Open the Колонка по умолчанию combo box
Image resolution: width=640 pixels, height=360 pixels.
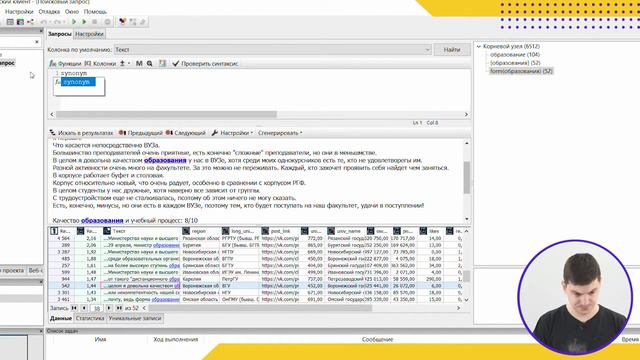pyautogui.click(x=273, y=50)
